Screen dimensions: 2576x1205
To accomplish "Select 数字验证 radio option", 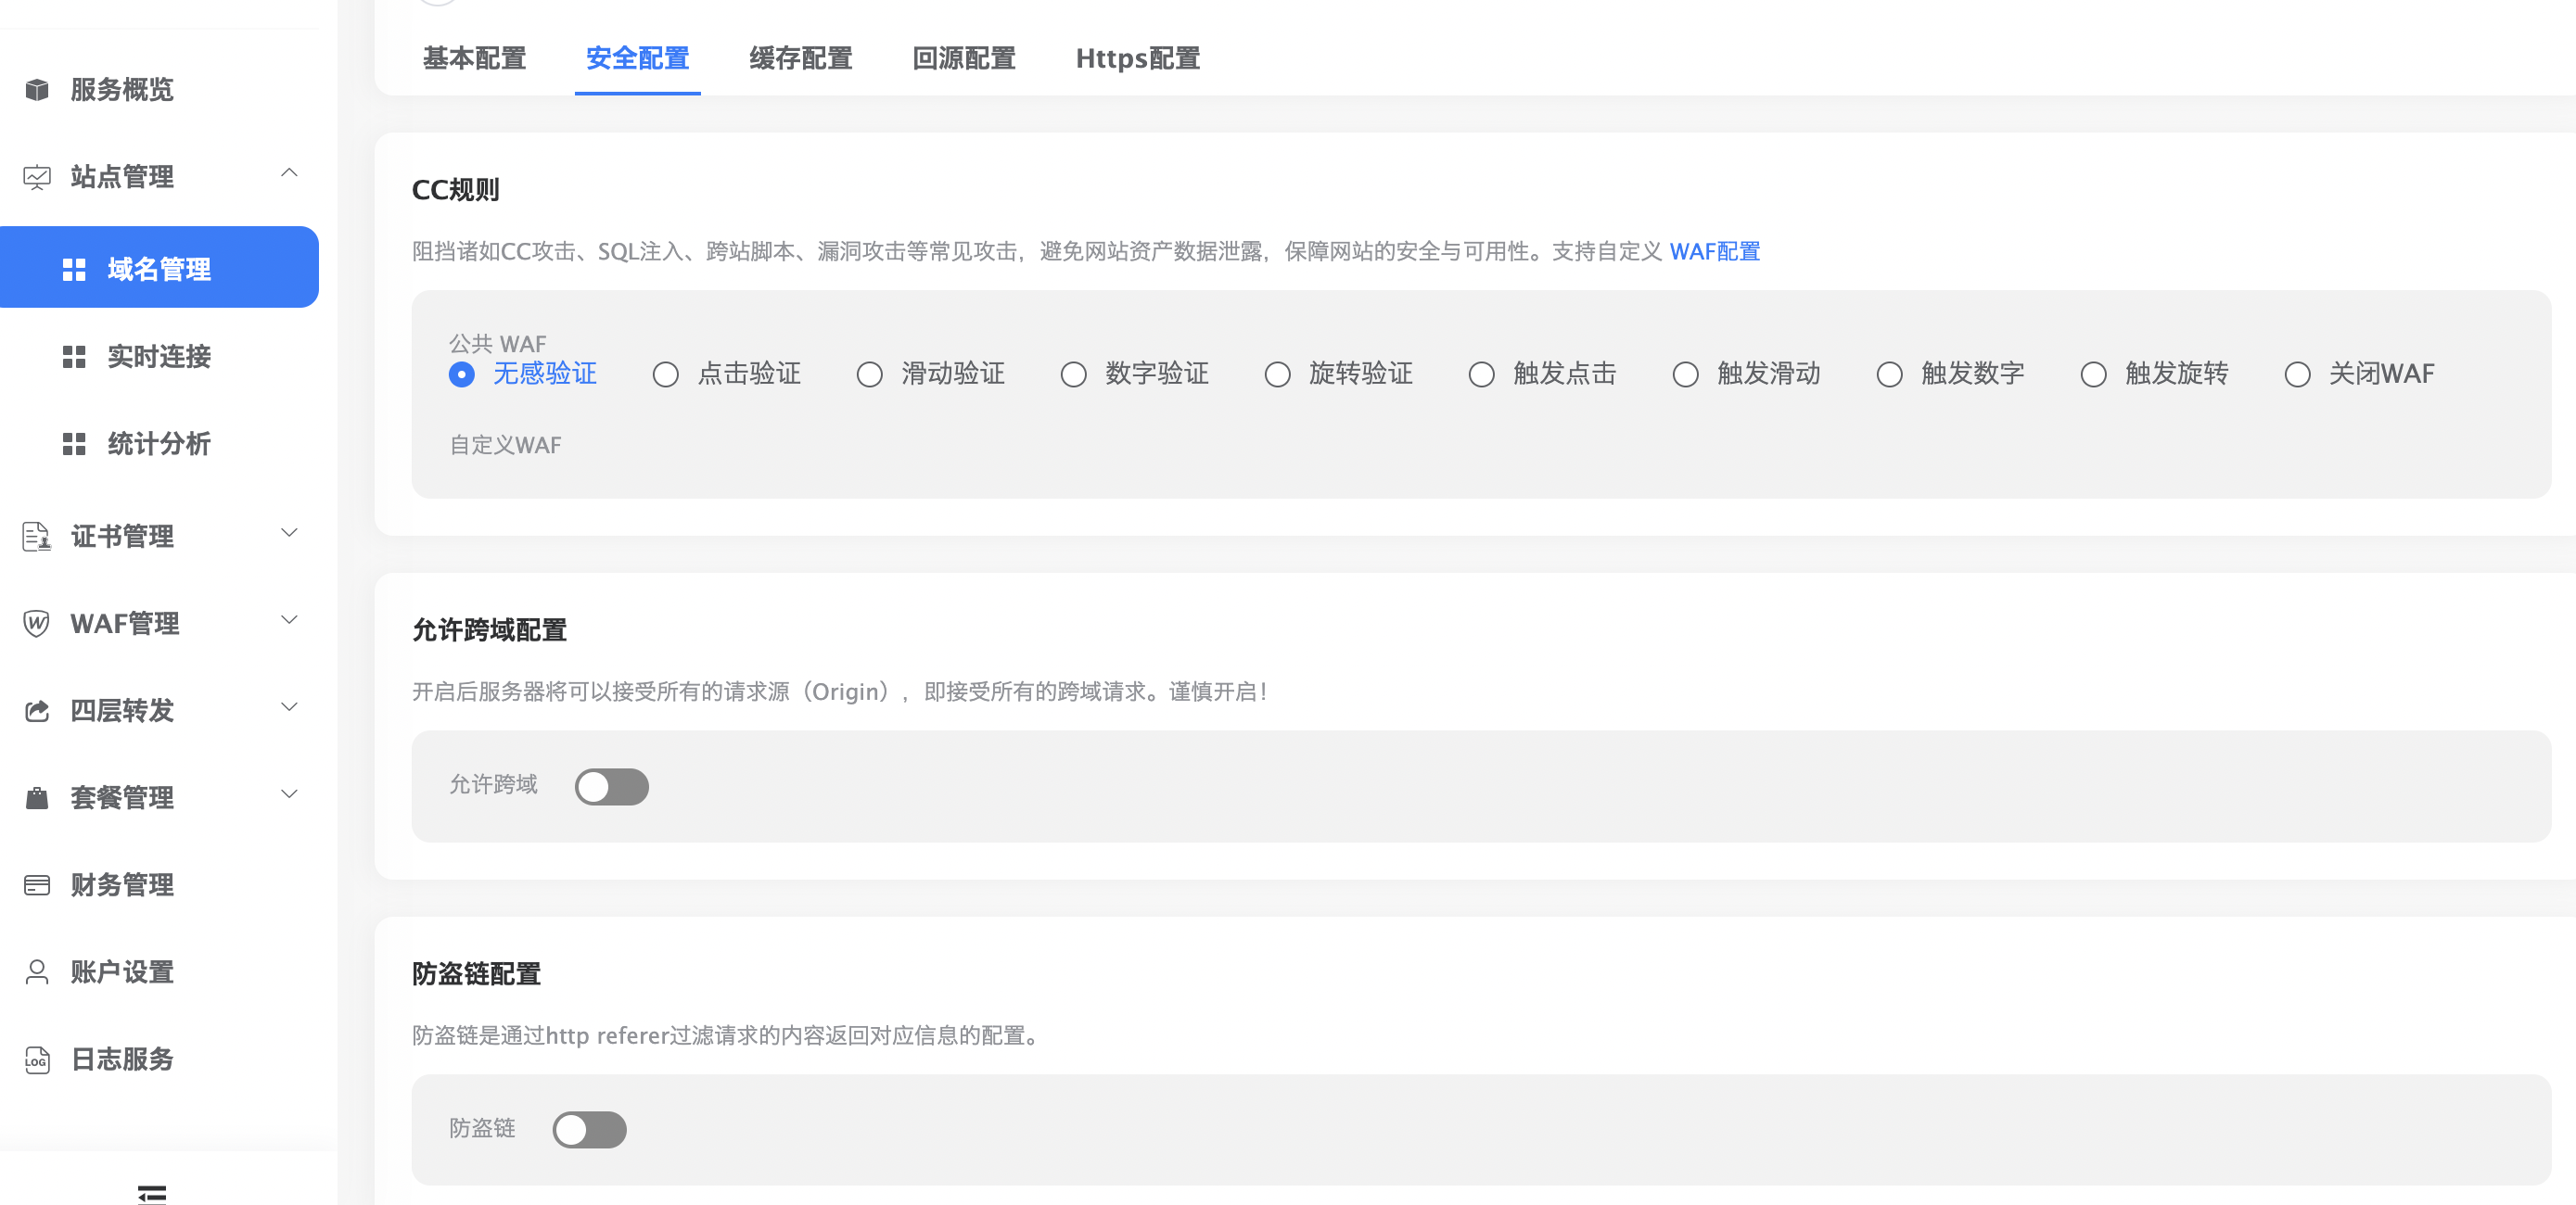I will (1073, 374).
